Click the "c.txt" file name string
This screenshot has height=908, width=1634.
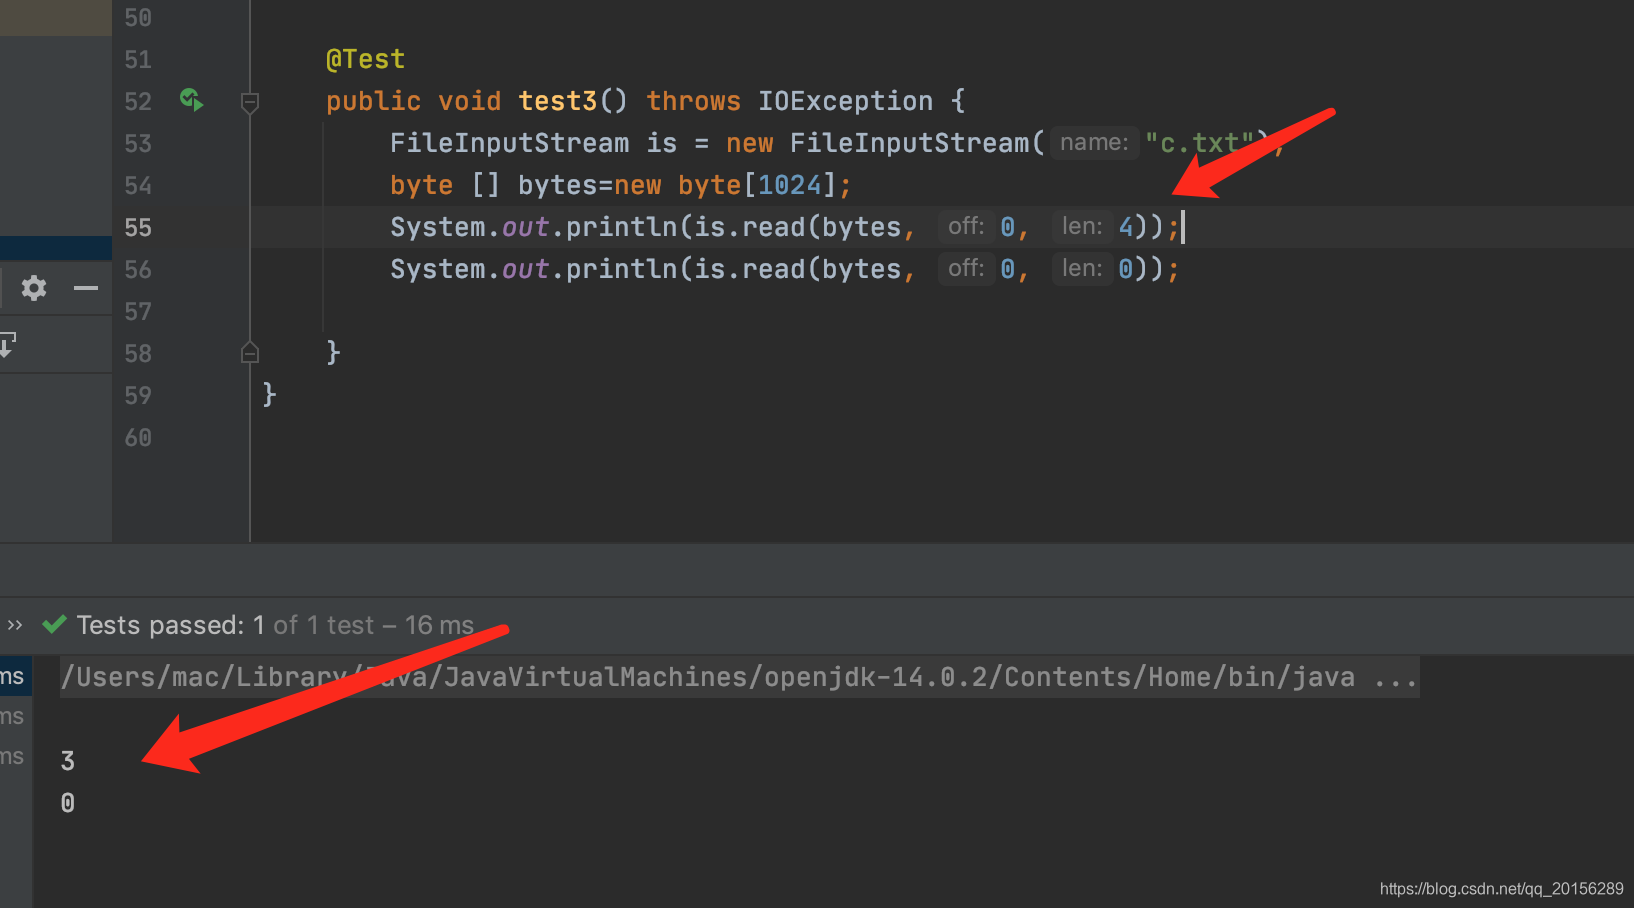point(1199,143)
